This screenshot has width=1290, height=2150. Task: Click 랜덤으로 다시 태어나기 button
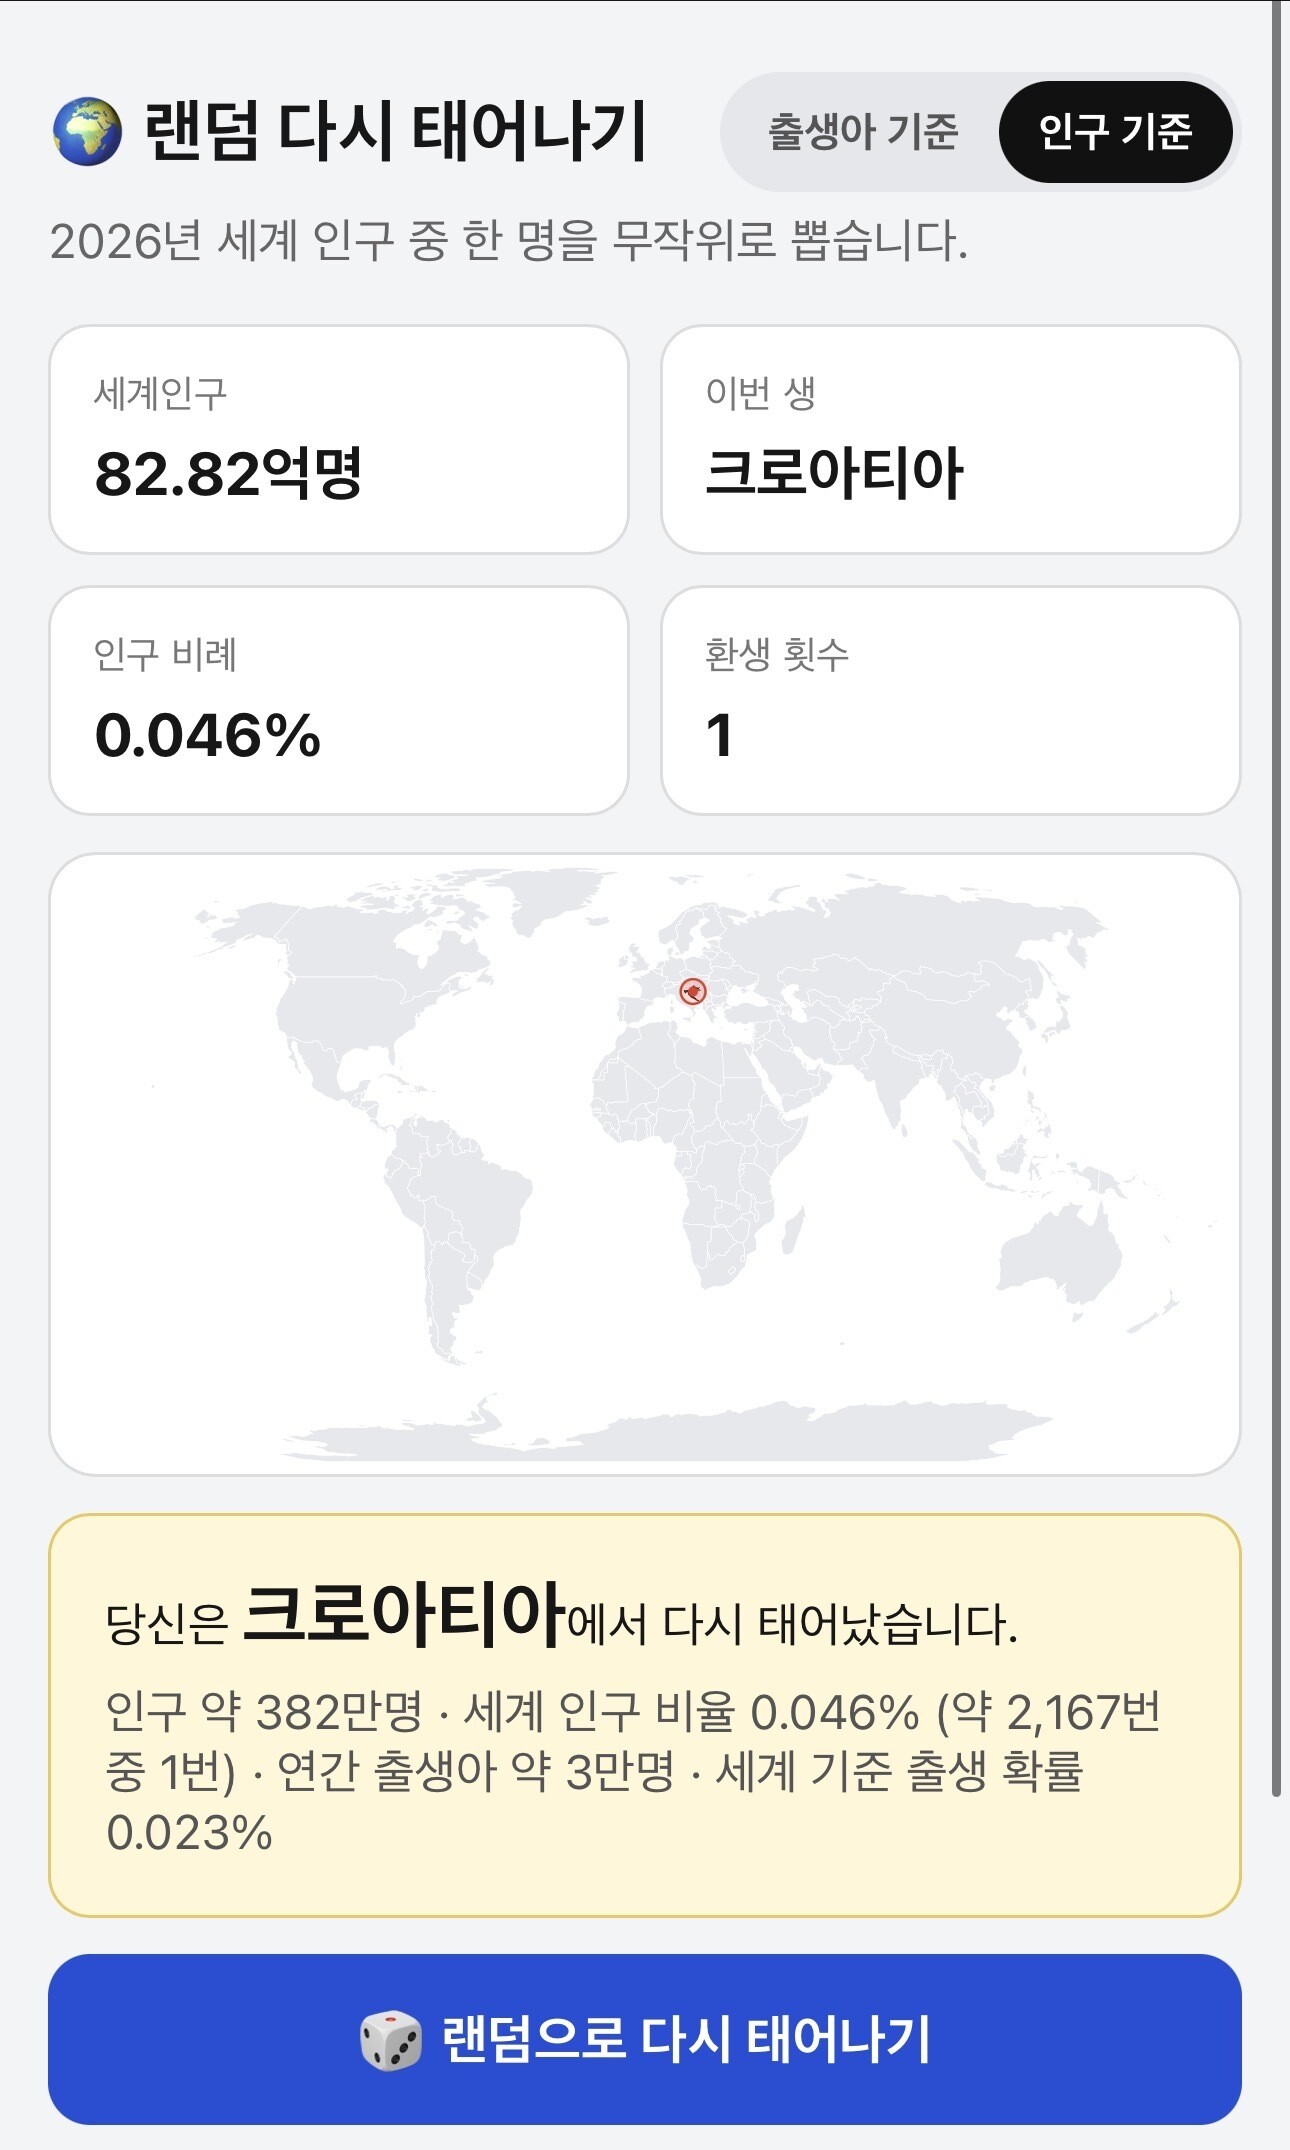(x=645, y=2039)
